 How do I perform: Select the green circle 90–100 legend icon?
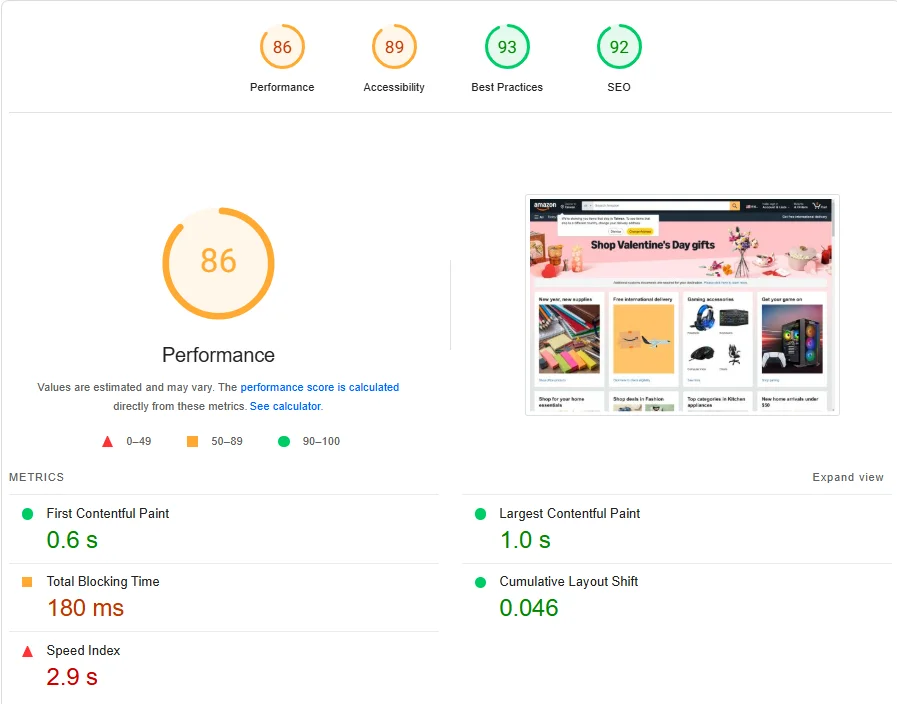[284, 442]
